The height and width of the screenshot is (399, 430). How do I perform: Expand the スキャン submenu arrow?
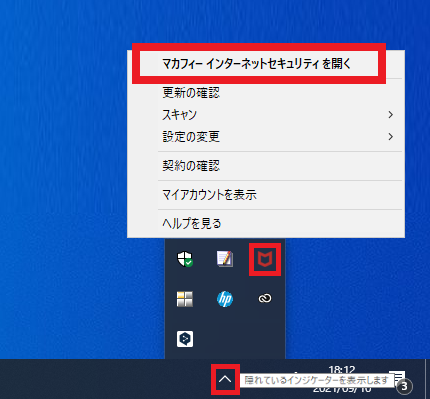(x=391, y=115)
